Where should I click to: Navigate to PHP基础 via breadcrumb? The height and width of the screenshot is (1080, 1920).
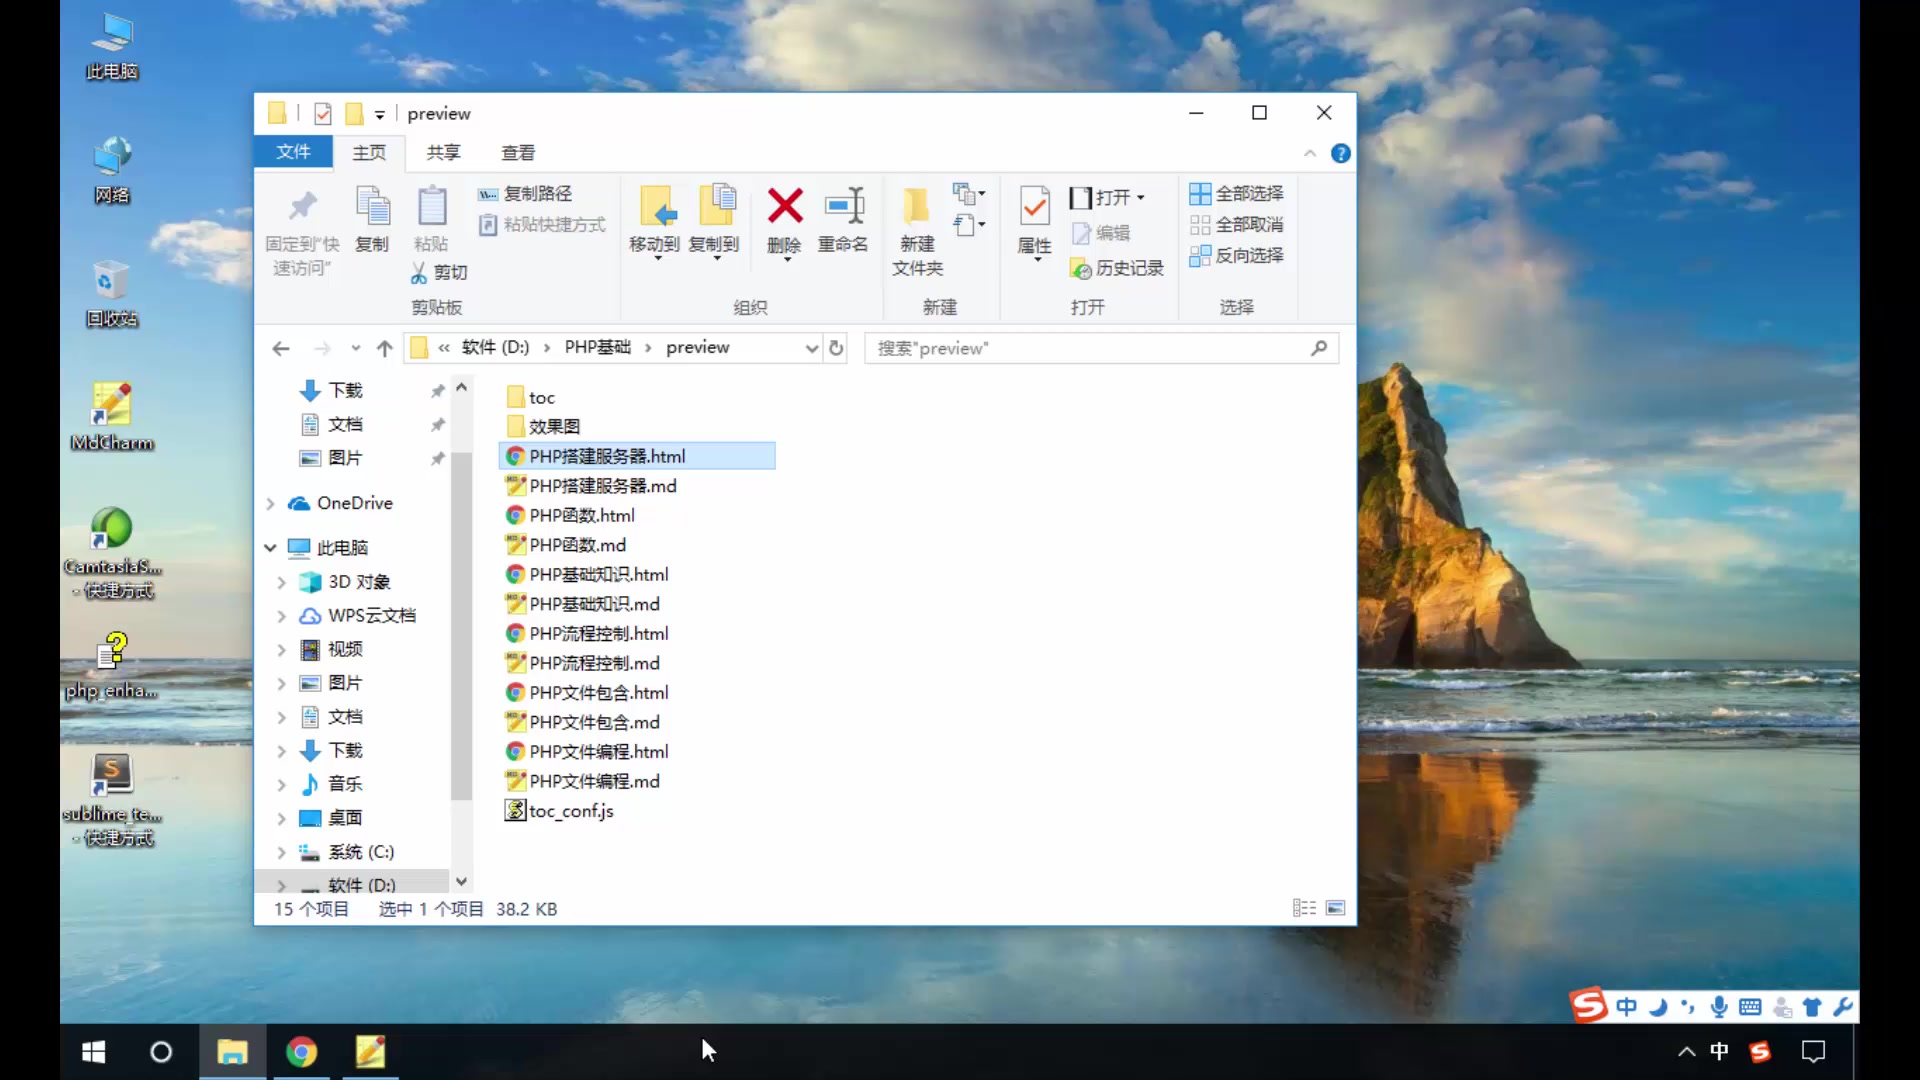(597, 347)
